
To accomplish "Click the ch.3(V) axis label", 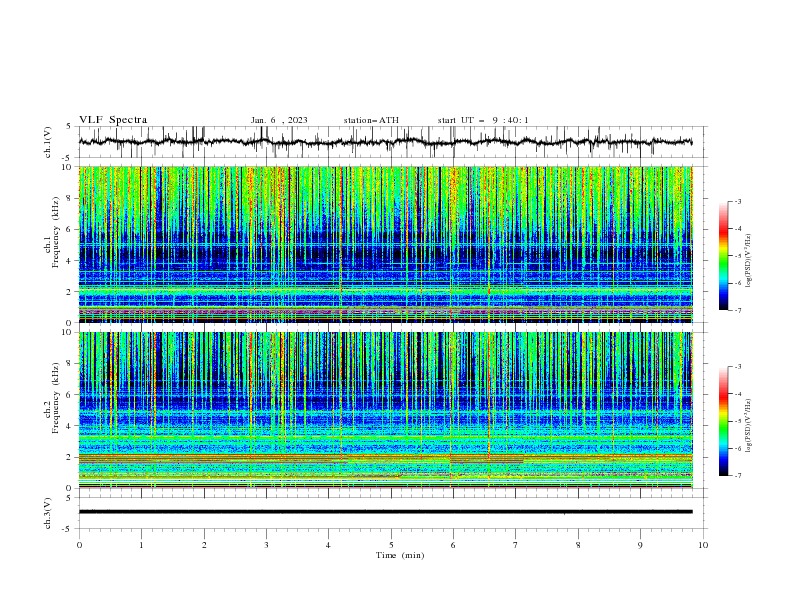I will 48,513.
